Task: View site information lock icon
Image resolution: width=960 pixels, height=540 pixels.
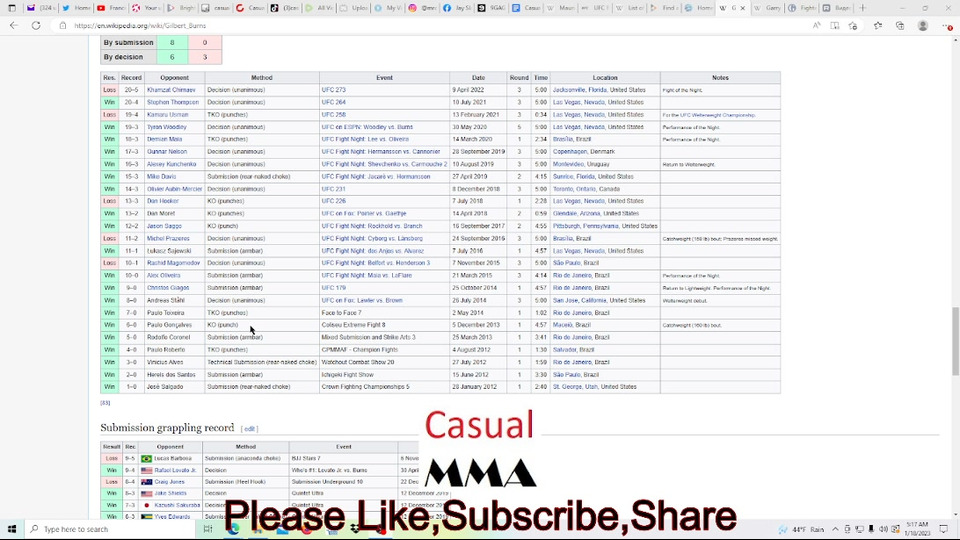Action: [62, 26]
